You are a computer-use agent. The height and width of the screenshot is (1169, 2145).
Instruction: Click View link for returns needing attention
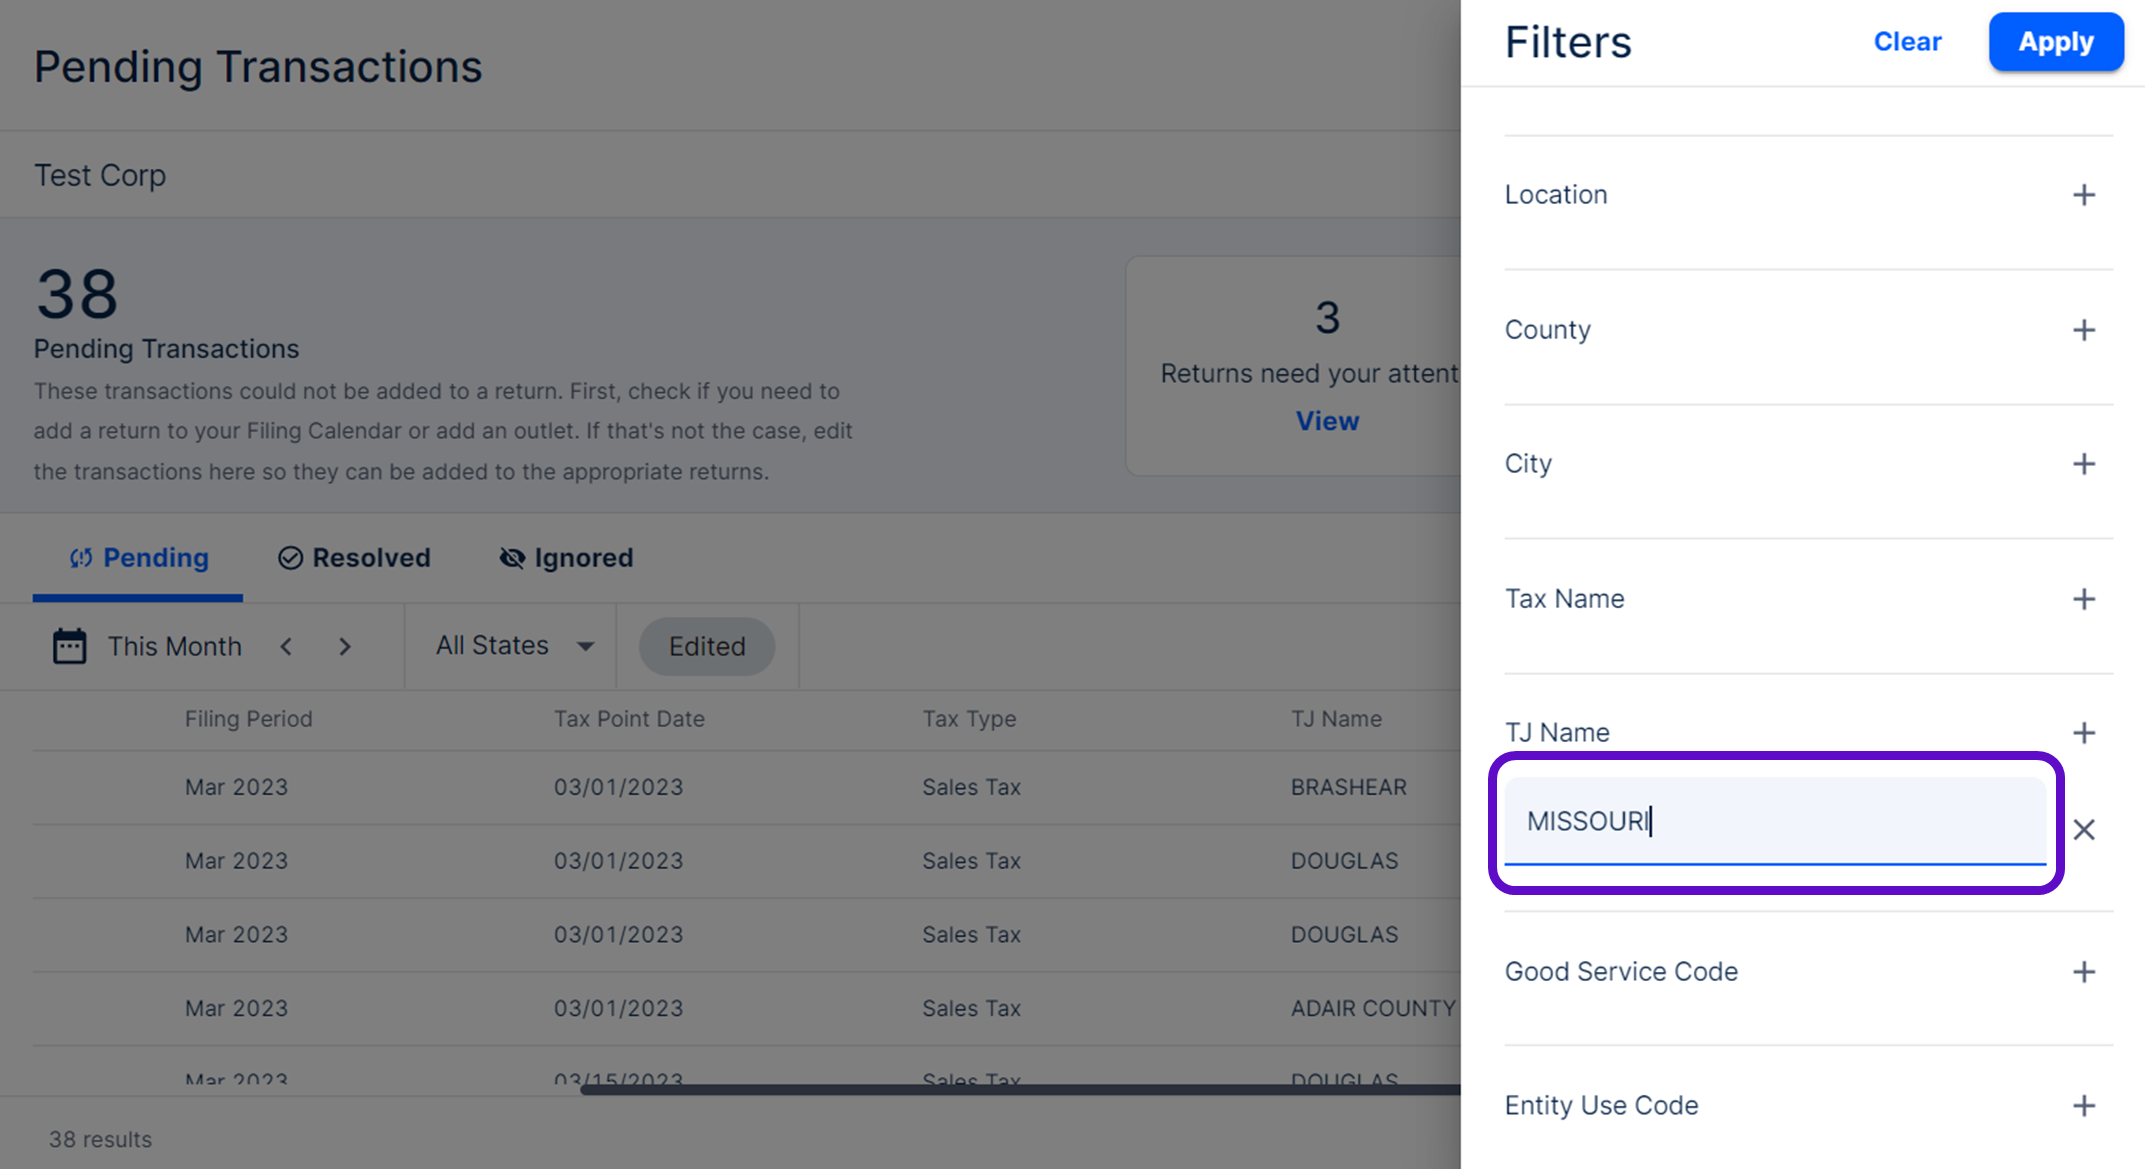(1327, 421)
